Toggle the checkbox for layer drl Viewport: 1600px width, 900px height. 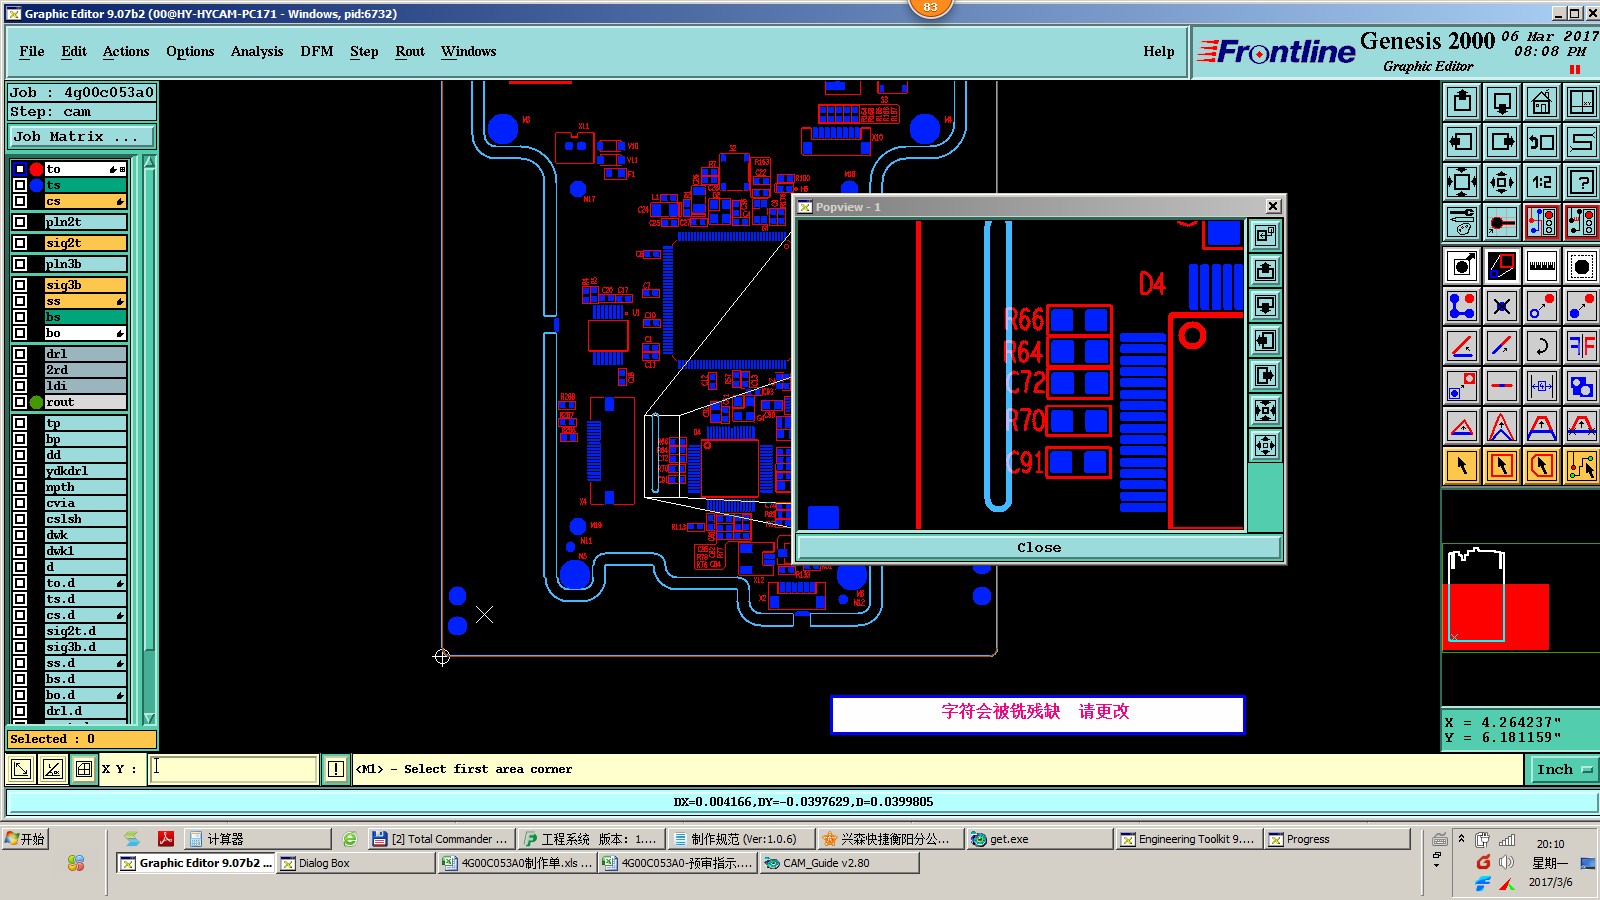(x=20, y=354)
